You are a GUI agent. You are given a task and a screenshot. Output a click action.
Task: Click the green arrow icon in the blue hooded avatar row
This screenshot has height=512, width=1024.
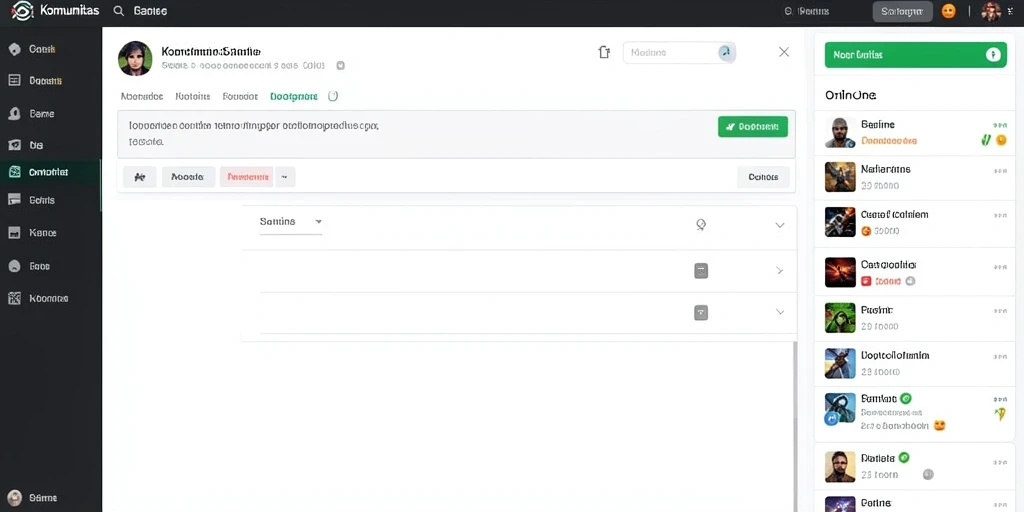click(999, 413)
